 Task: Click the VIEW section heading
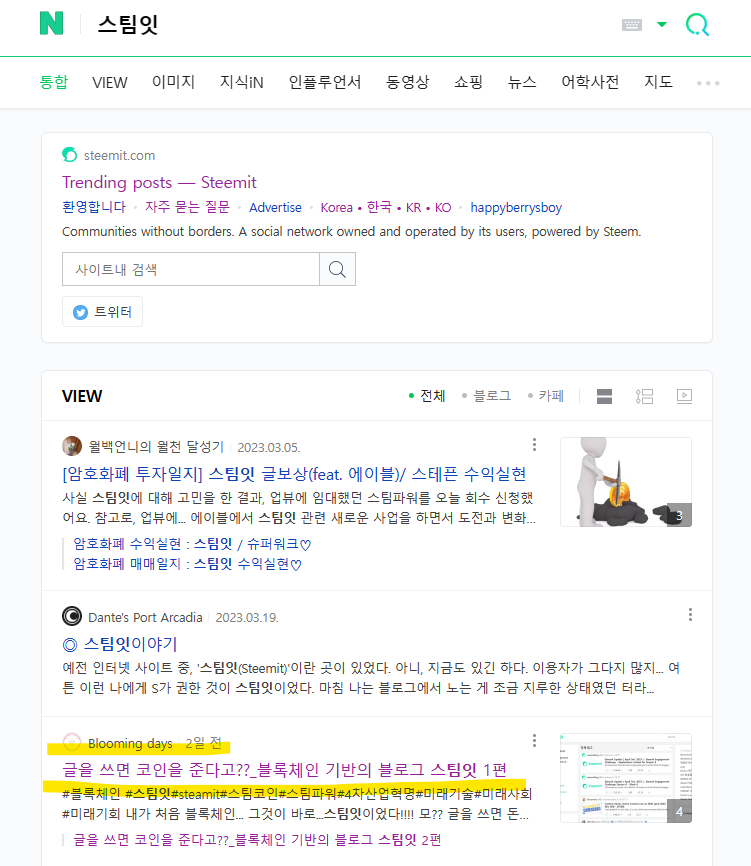coord(82,396)
